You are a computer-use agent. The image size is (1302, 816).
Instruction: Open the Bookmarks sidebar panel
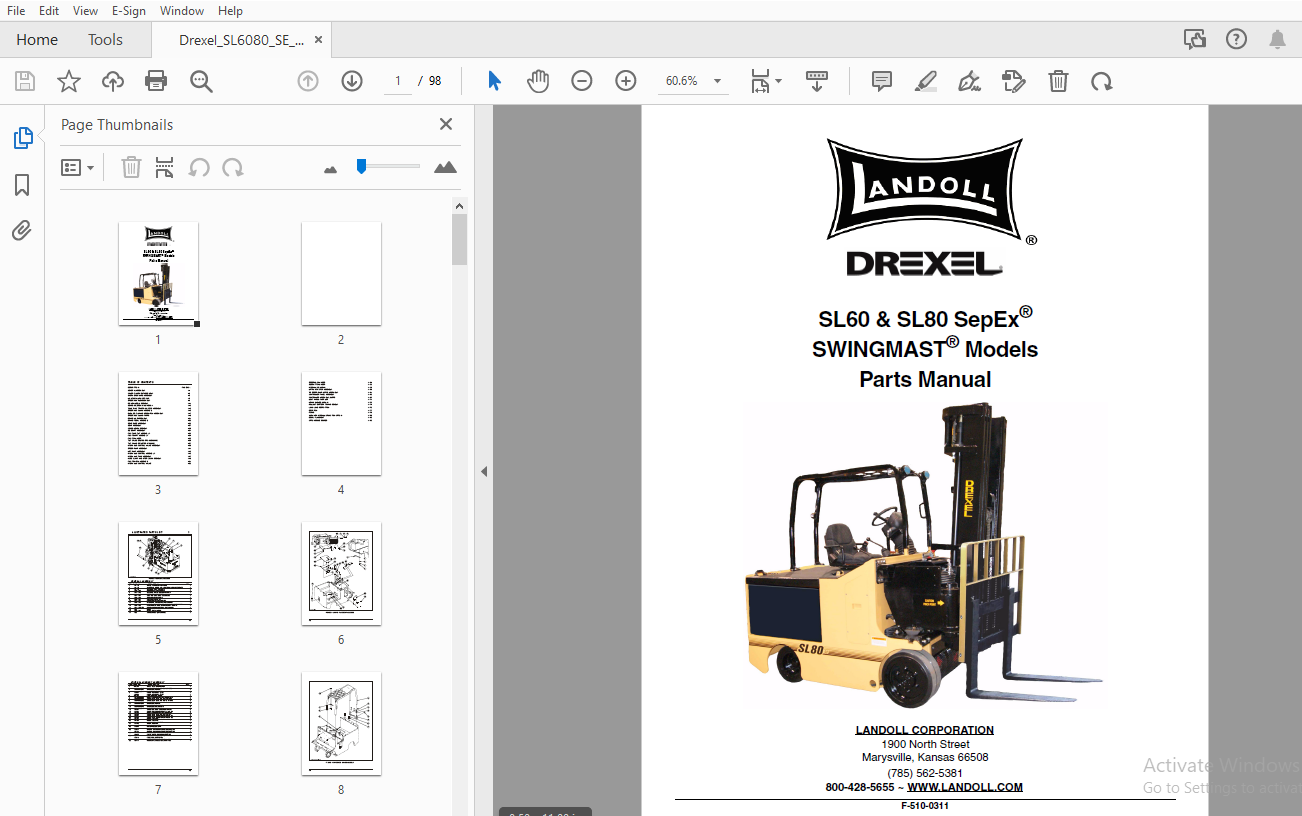point(22,185)
